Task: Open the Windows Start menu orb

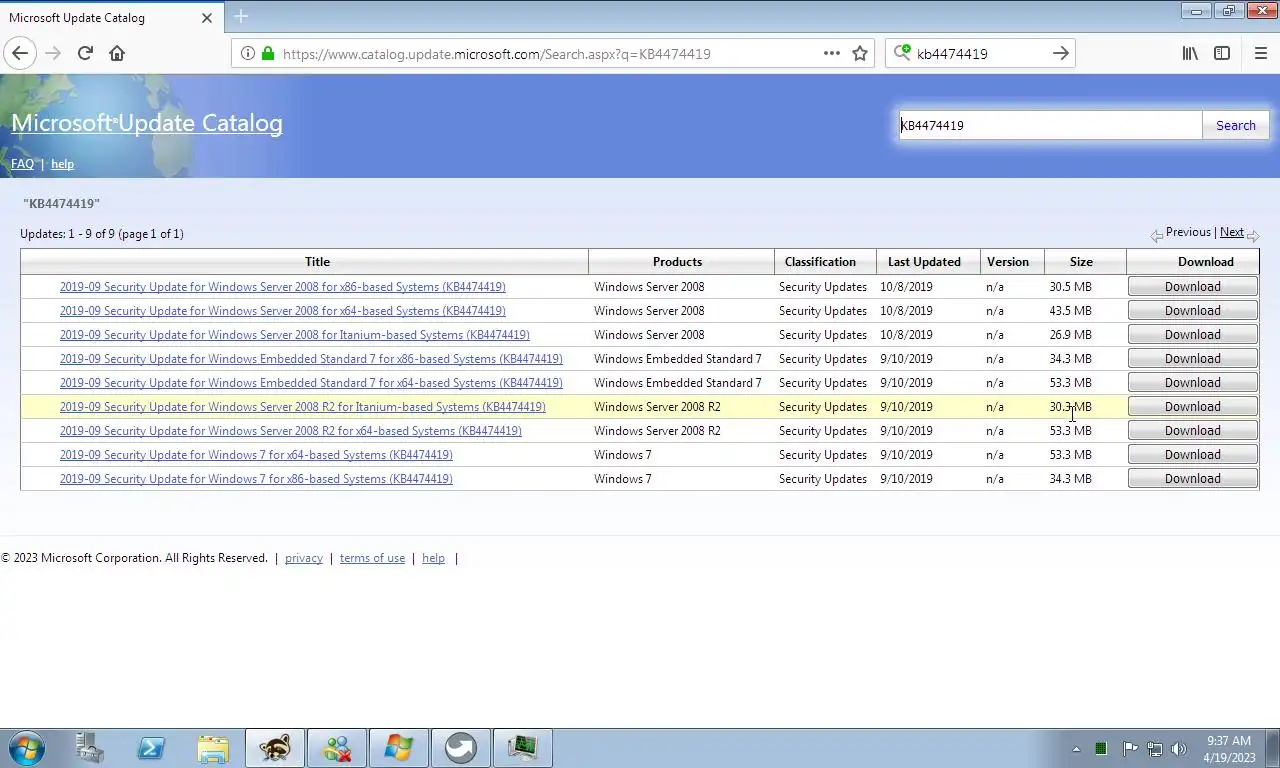Action: pos(26,748)
